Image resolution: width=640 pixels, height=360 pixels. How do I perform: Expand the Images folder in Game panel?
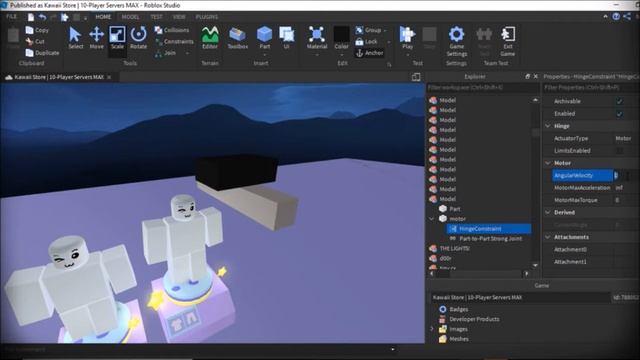click(432, 329)
